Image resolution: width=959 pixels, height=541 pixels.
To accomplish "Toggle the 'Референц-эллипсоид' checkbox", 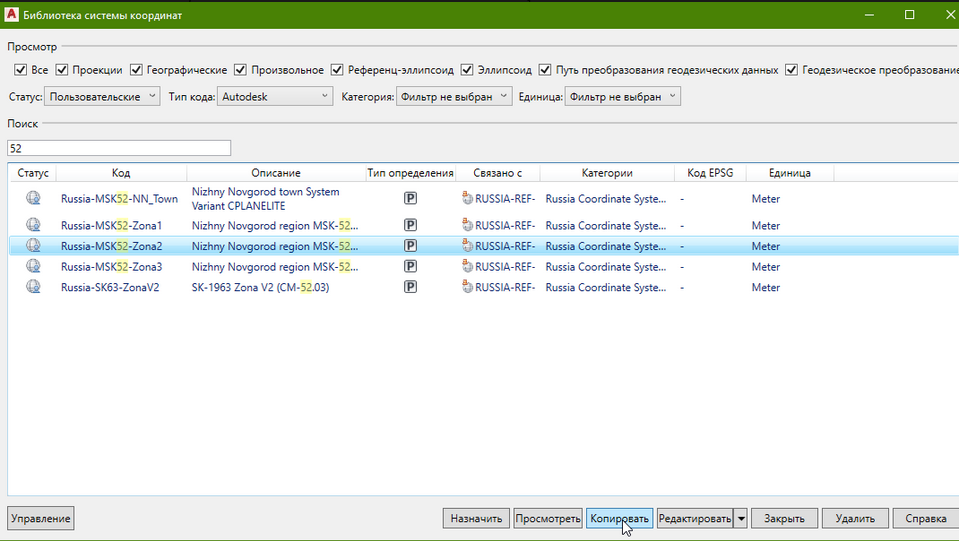I will pyautogui.click(x=338, y=70).
